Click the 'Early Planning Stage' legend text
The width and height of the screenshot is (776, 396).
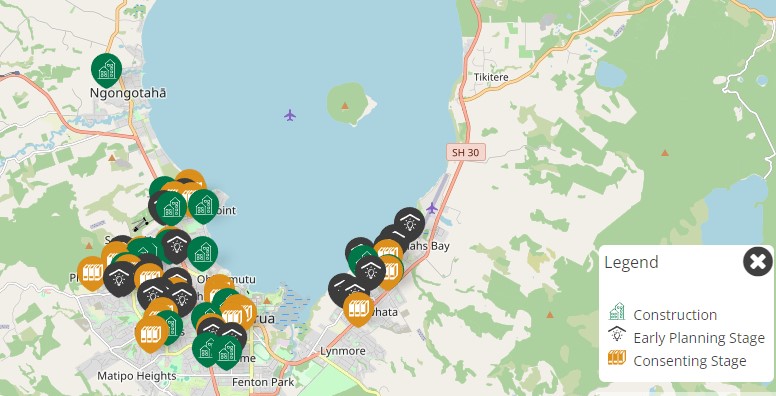click(699, 338)
